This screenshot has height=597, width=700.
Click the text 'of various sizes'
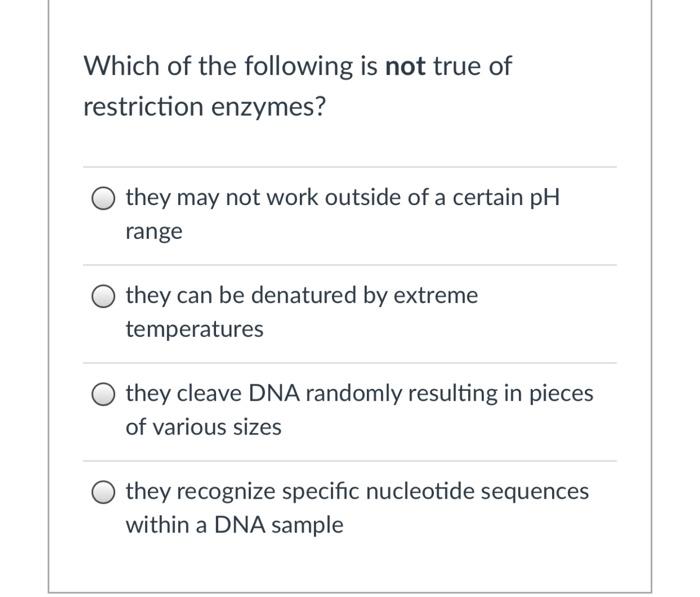[204, 427]
